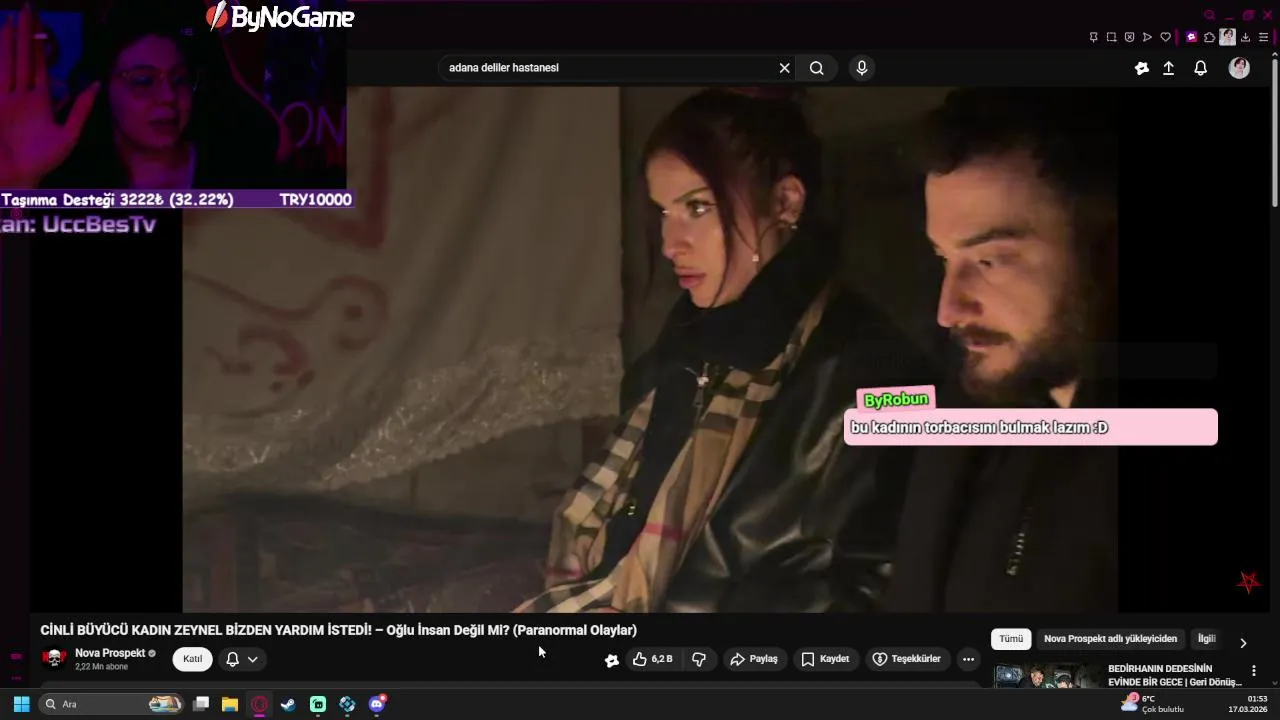
Task: Open File Explorer from taskbar
Action: tap(230, 704)
